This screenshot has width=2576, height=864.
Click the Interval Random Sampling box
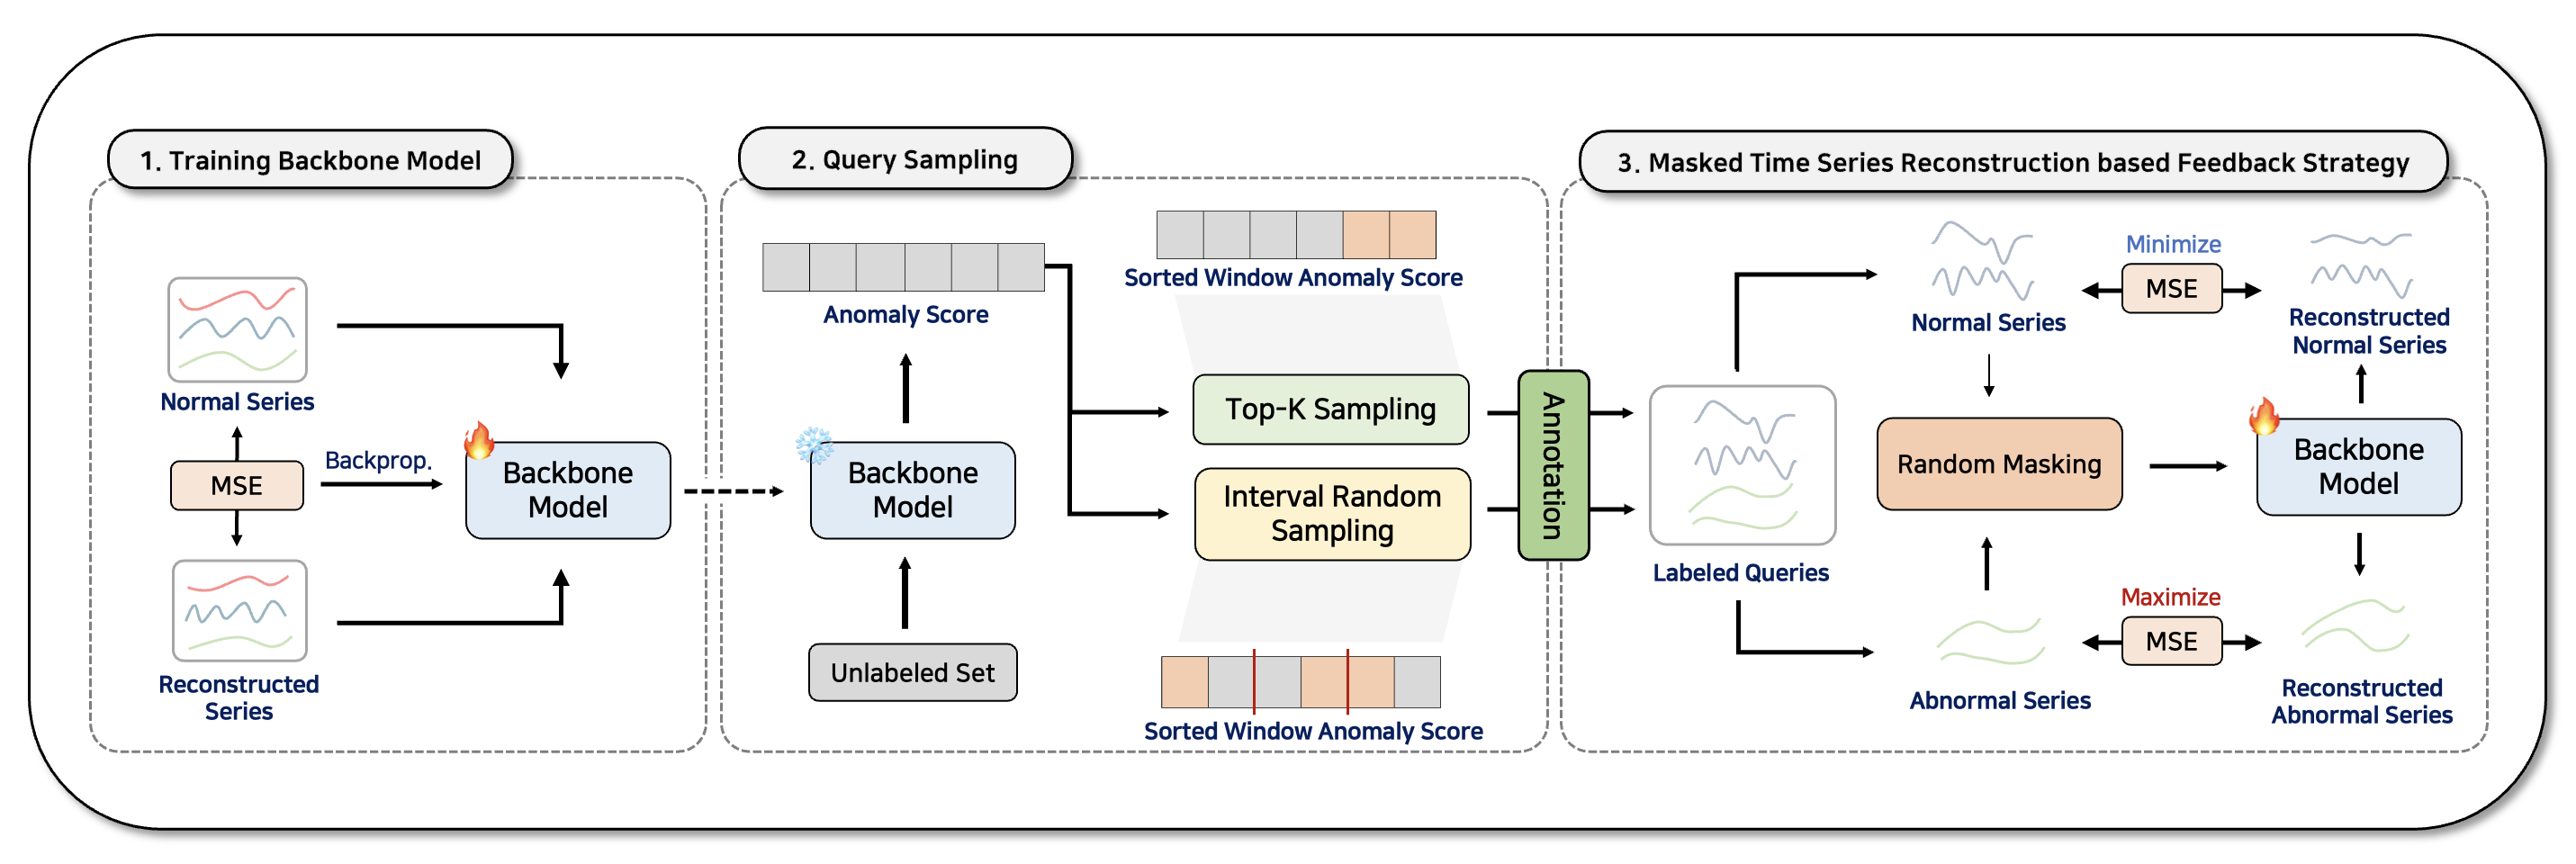click(x=1333, y=514)
